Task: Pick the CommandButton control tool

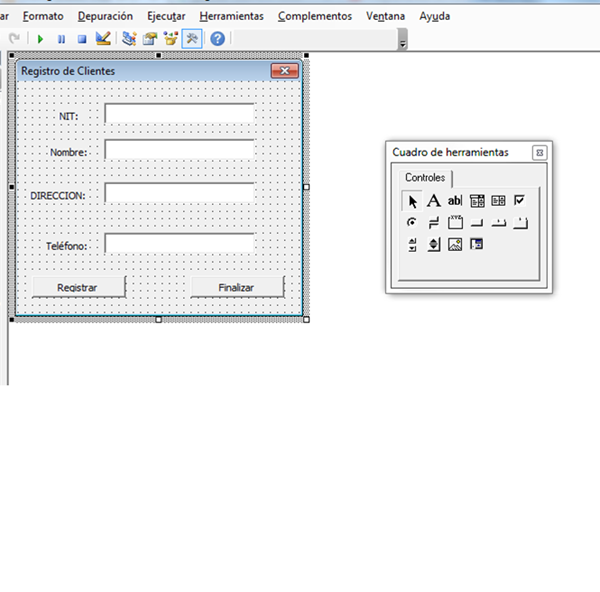Action: (477, 222)
